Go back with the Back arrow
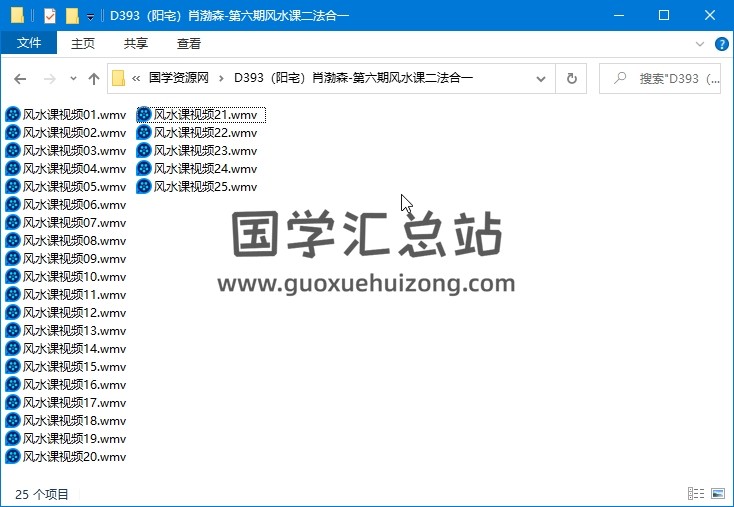The image size is (734, 507). coord(20,79)
